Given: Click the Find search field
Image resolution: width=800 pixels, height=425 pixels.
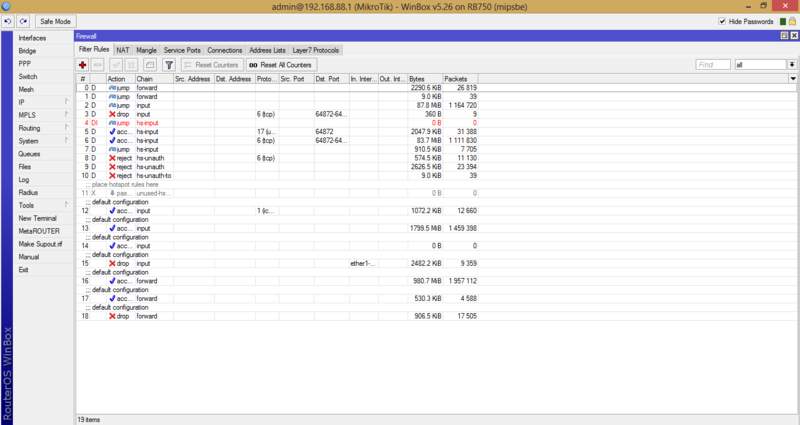Looking at the screenshot, I should [713, 65].
